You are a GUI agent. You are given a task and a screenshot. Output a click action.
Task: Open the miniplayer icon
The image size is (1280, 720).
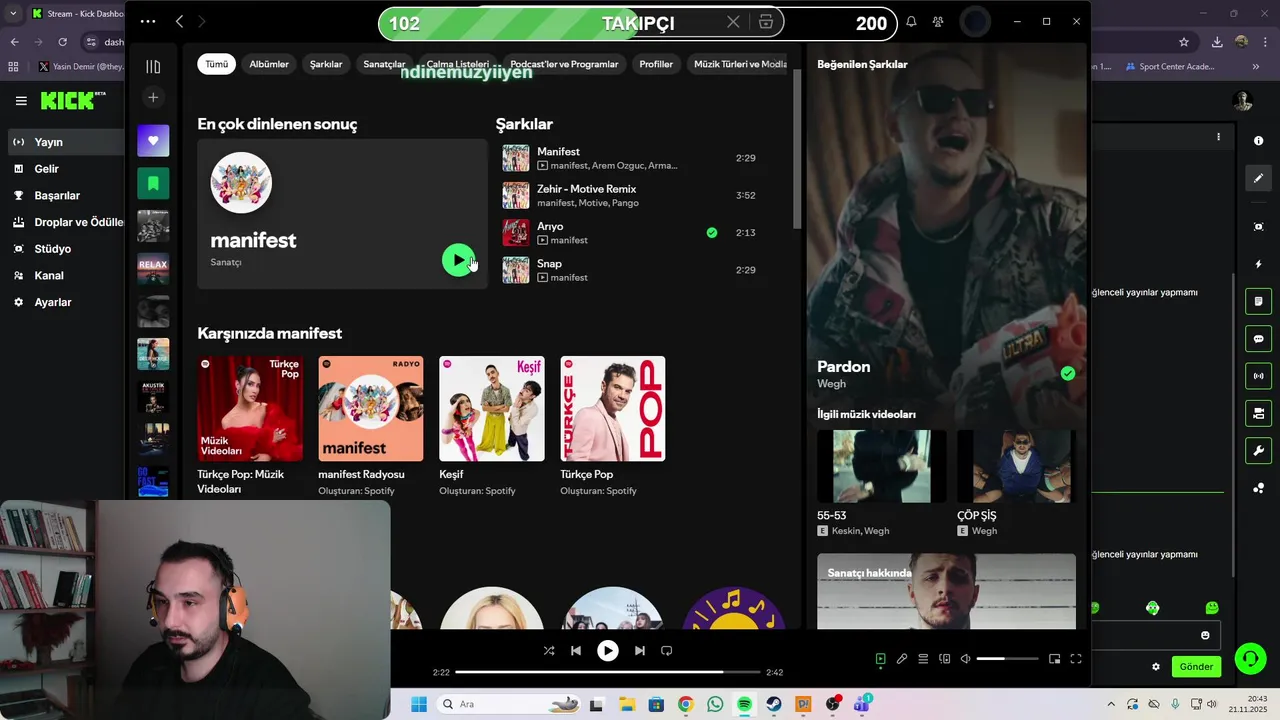pyautogui.click(x=1054, y=659)
